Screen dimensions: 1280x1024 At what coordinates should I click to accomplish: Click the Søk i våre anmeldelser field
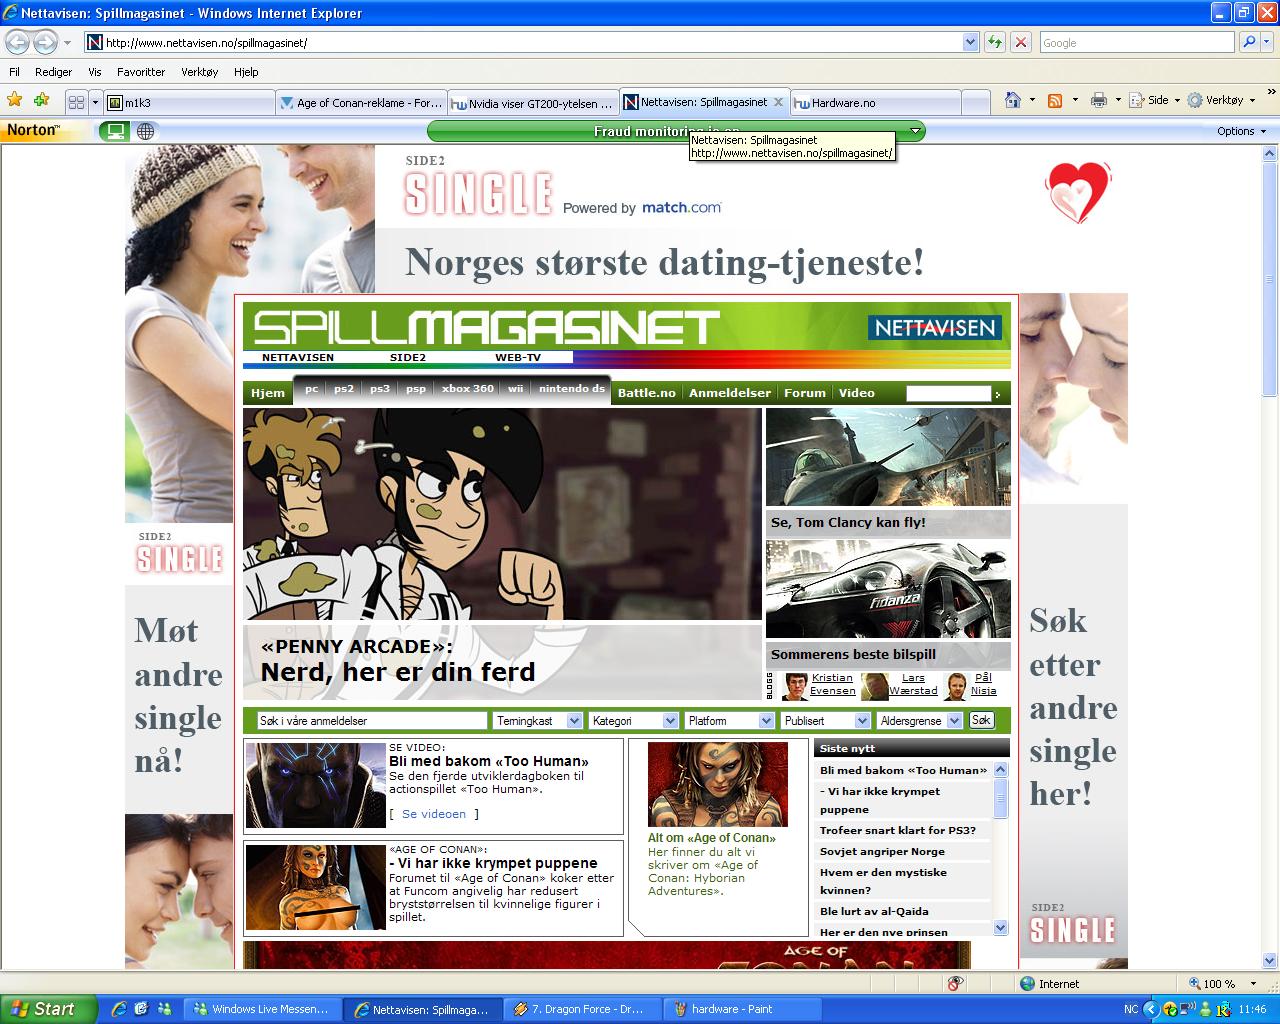point(371,720)
